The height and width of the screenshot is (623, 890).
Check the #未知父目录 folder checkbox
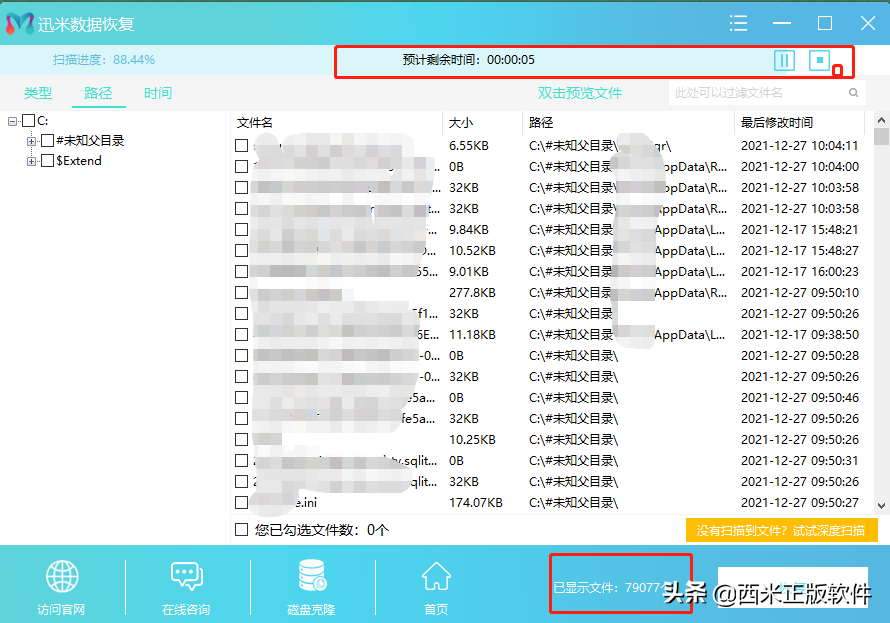48,141
